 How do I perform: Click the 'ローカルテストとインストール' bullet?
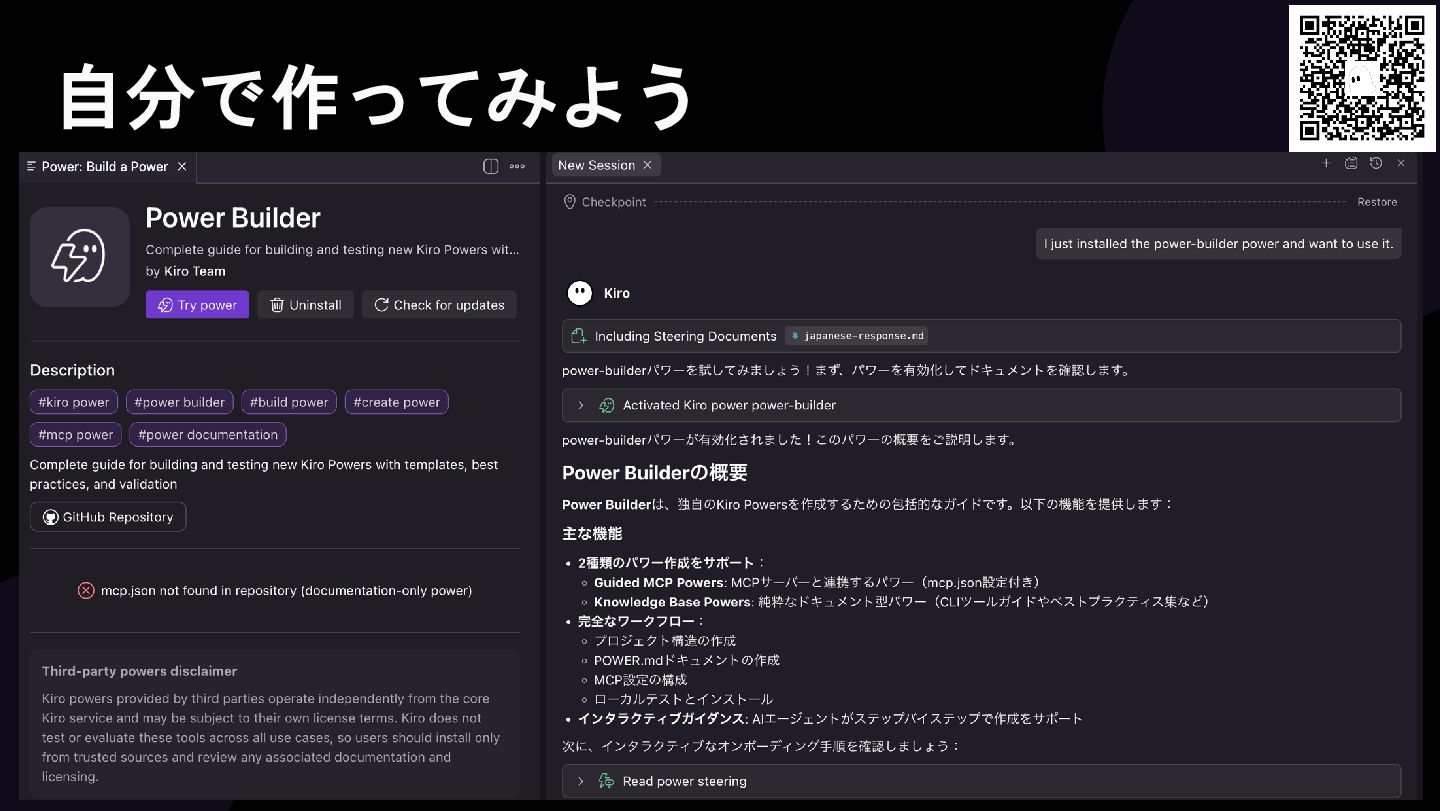point(683,699)
